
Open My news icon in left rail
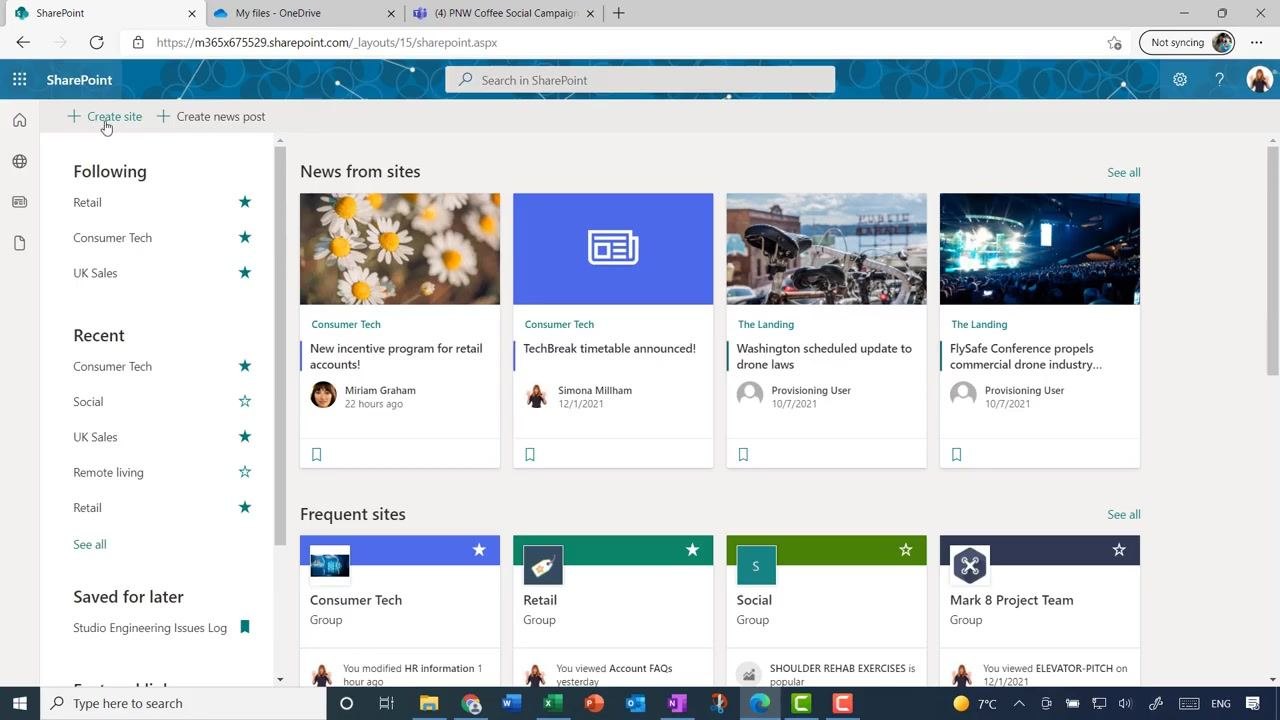19,202
